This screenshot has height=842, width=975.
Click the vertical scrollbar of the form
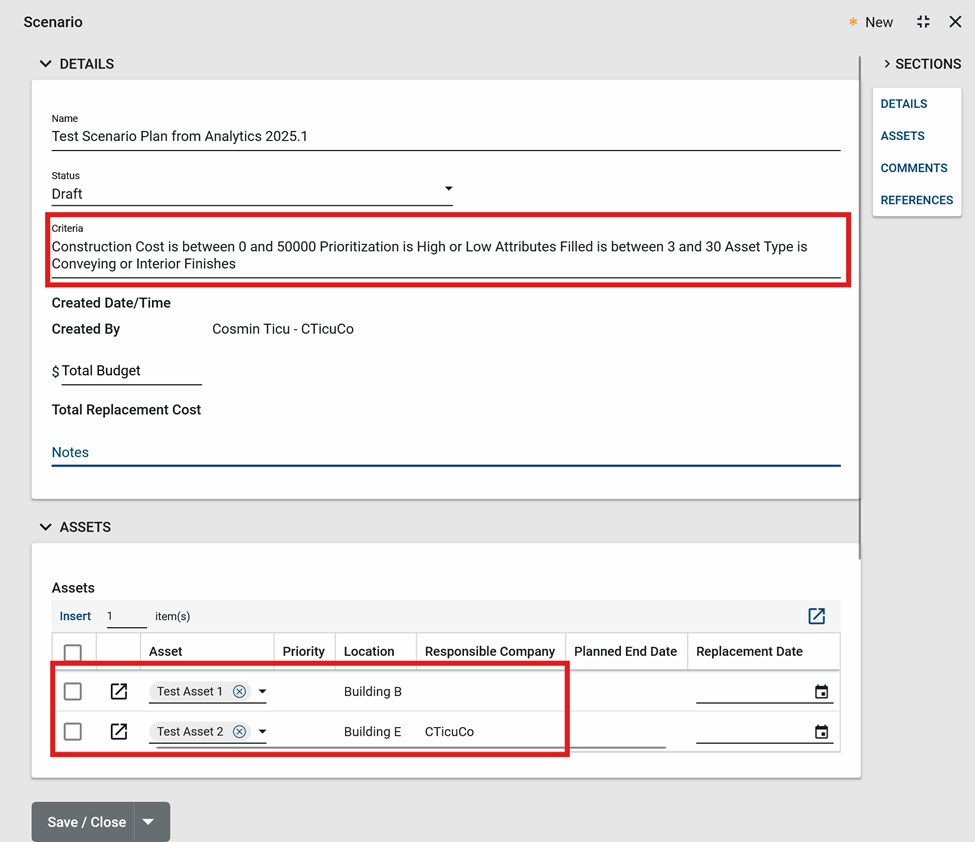pyautogui.click(x=860, y=308)
